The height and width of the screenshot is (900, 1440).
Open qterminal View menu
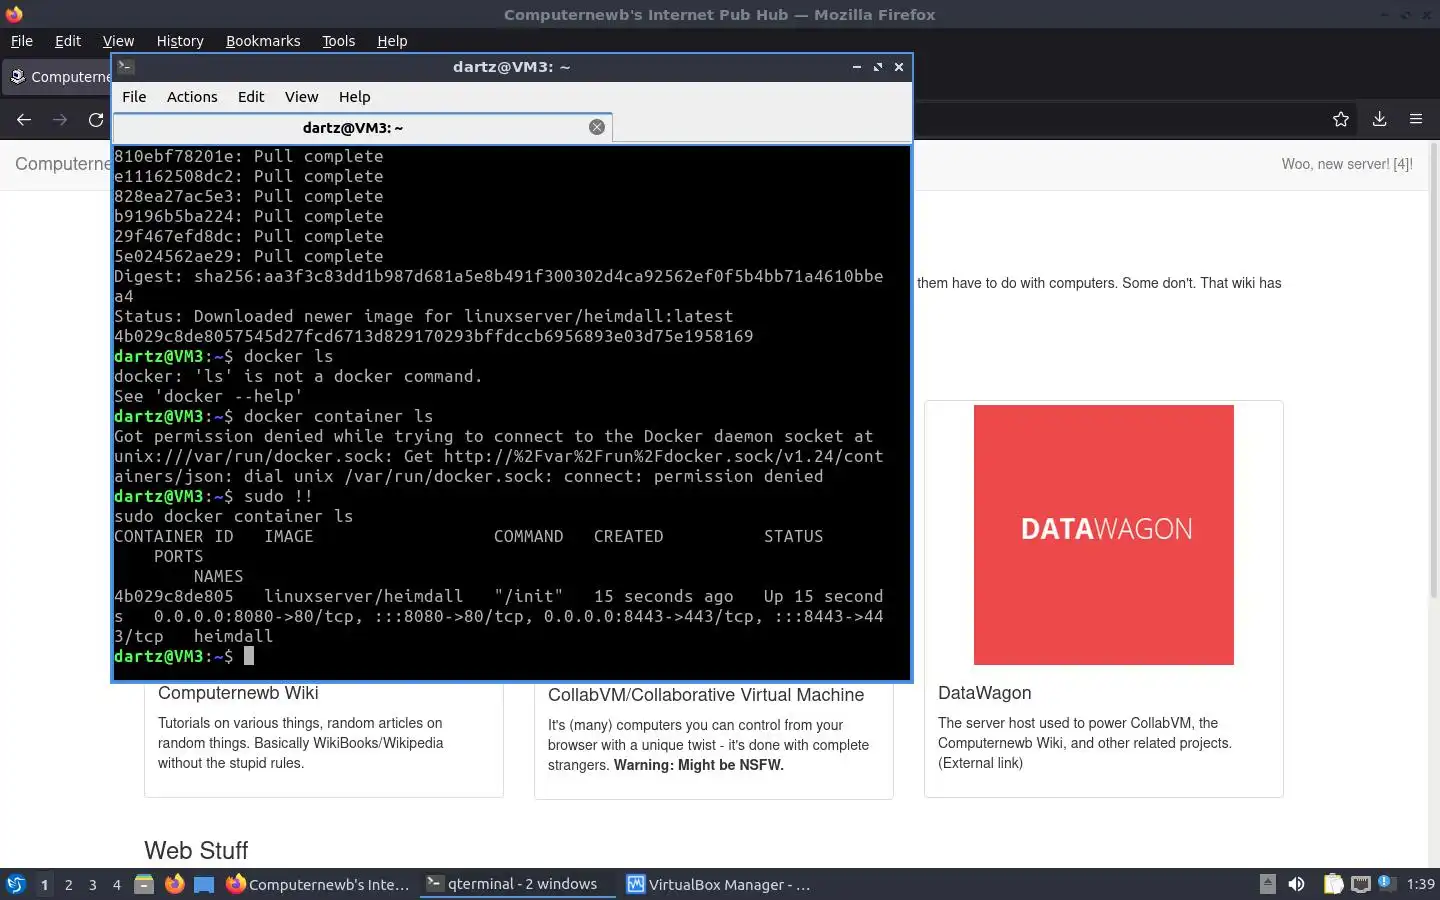[301, 97]
